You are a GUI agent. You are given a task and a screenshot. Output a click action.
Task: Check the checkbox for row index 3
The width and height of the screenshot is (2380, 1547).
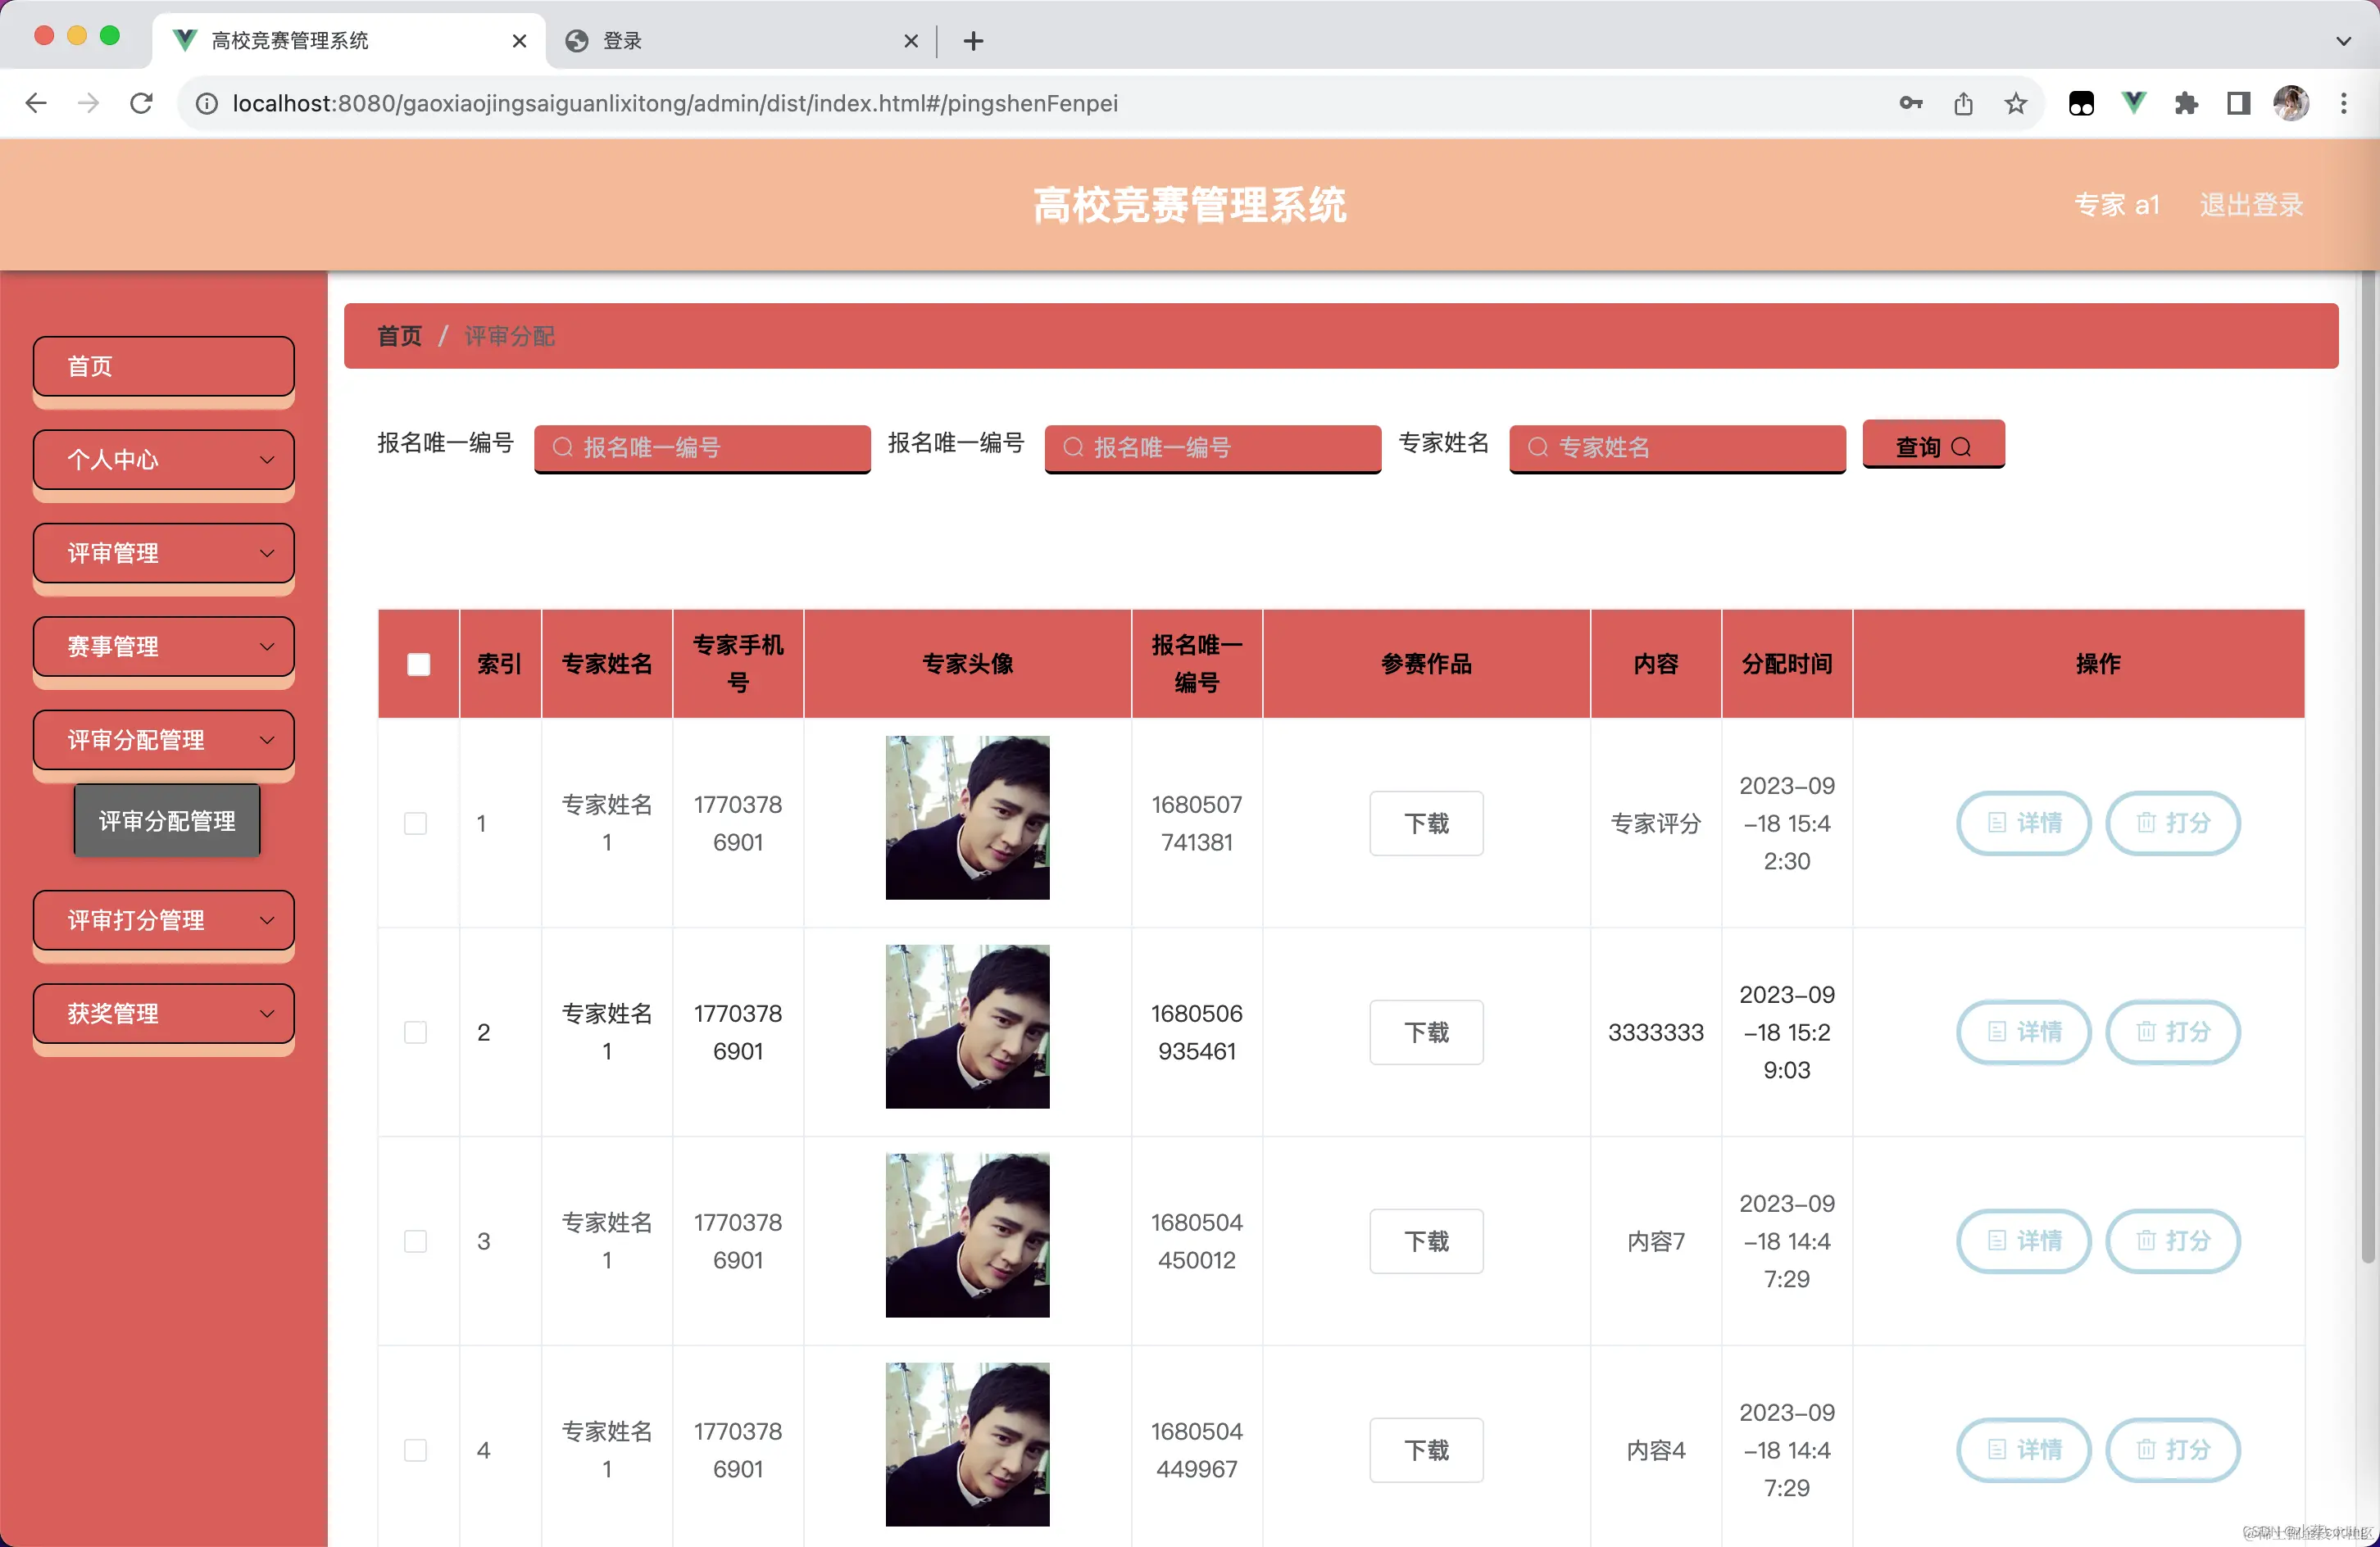point(415,1241)
